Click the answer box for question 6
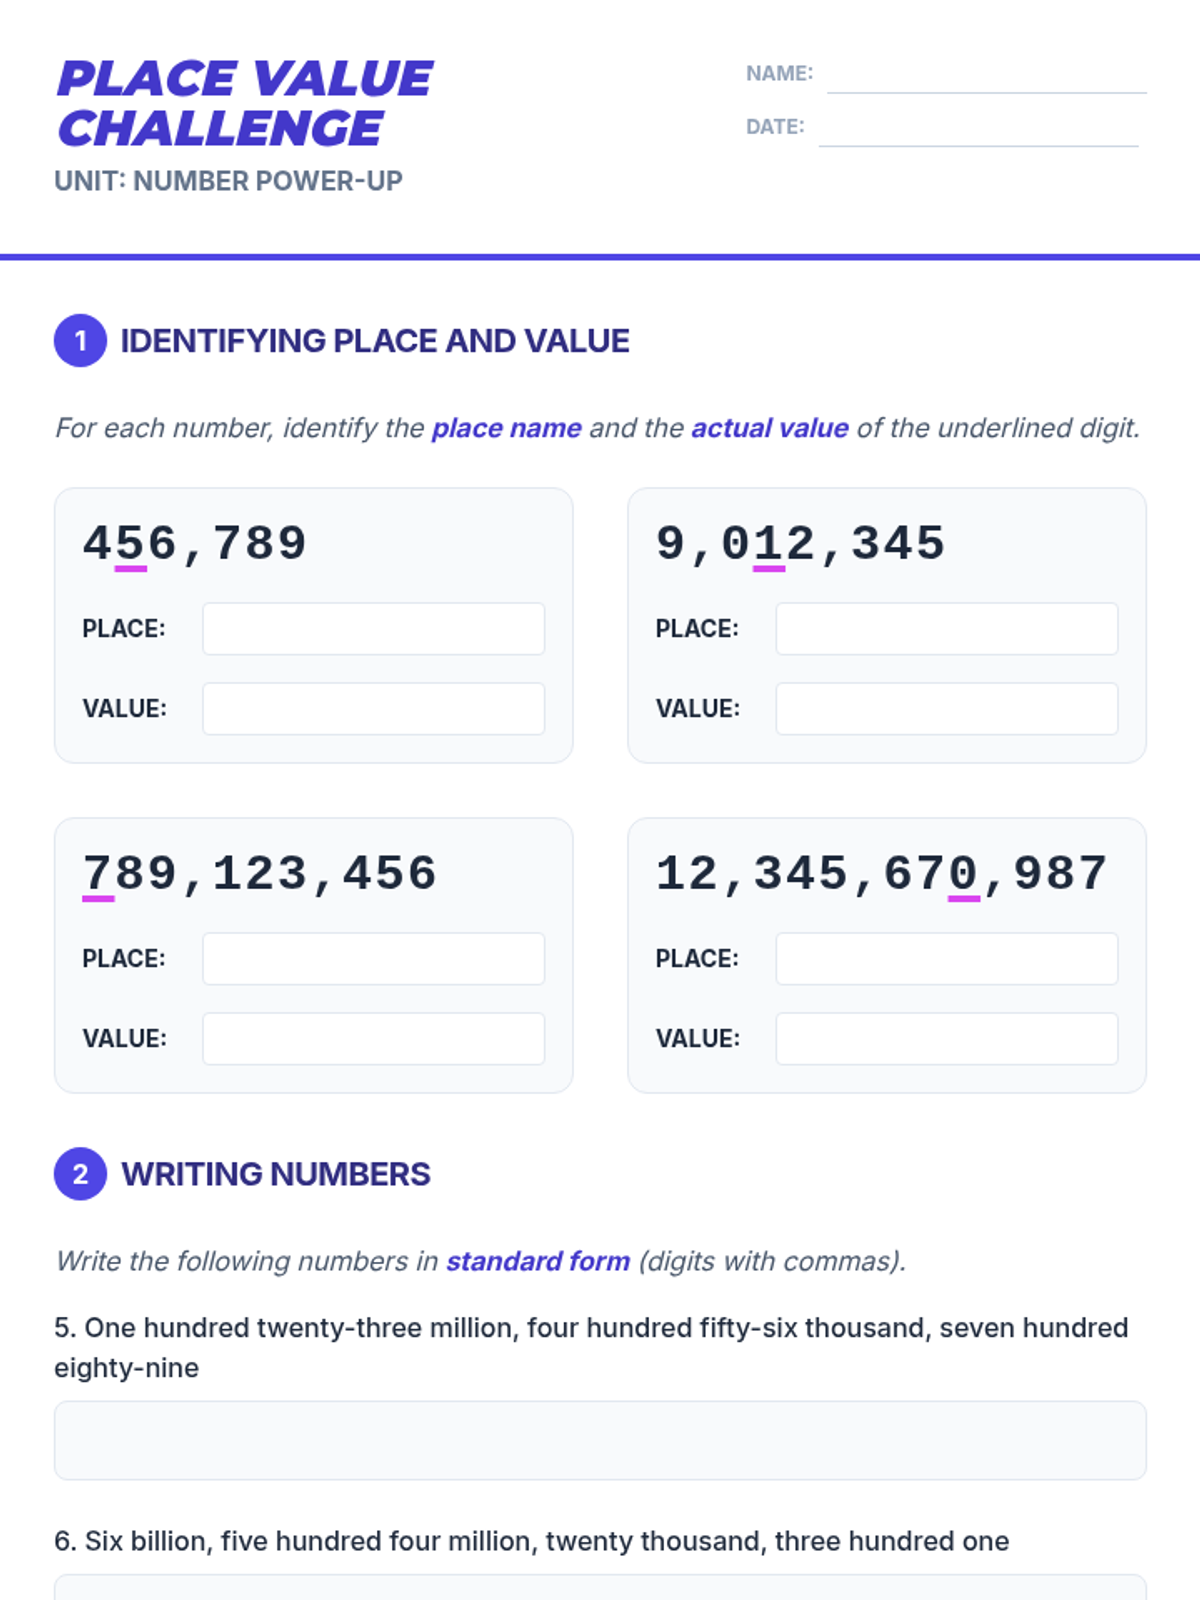 click(600, 1588)
